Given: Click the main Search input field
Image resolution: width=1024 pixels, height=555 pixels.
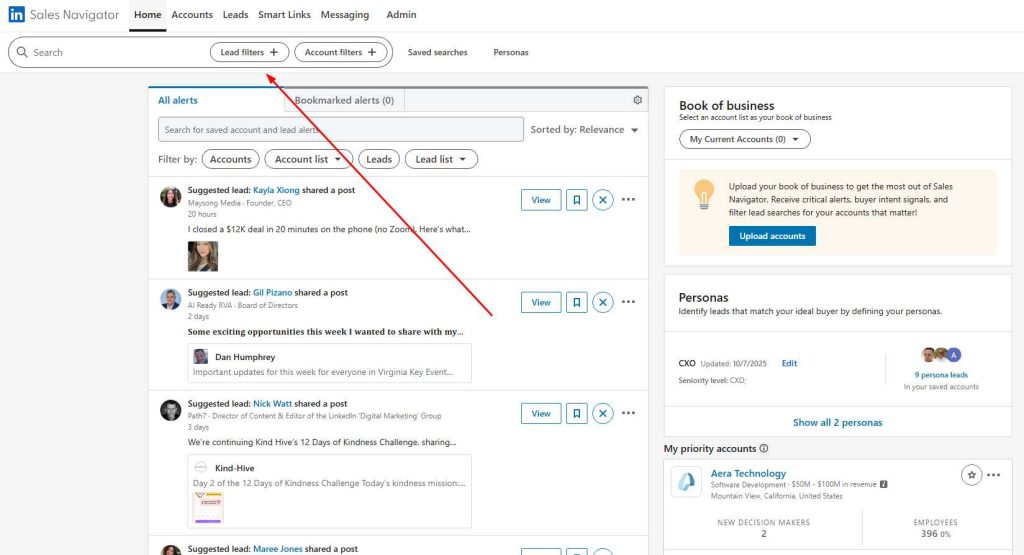Looking at the screenshot, I should (x=118, y=52).
